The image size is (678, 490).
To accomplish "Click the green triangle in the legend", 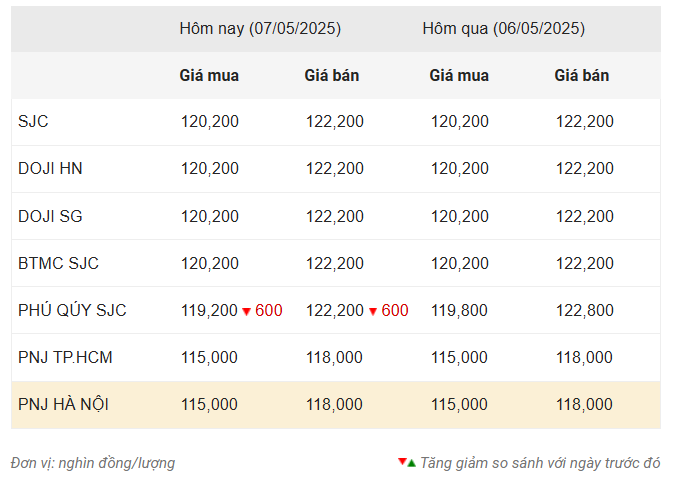I will [412, 463].
